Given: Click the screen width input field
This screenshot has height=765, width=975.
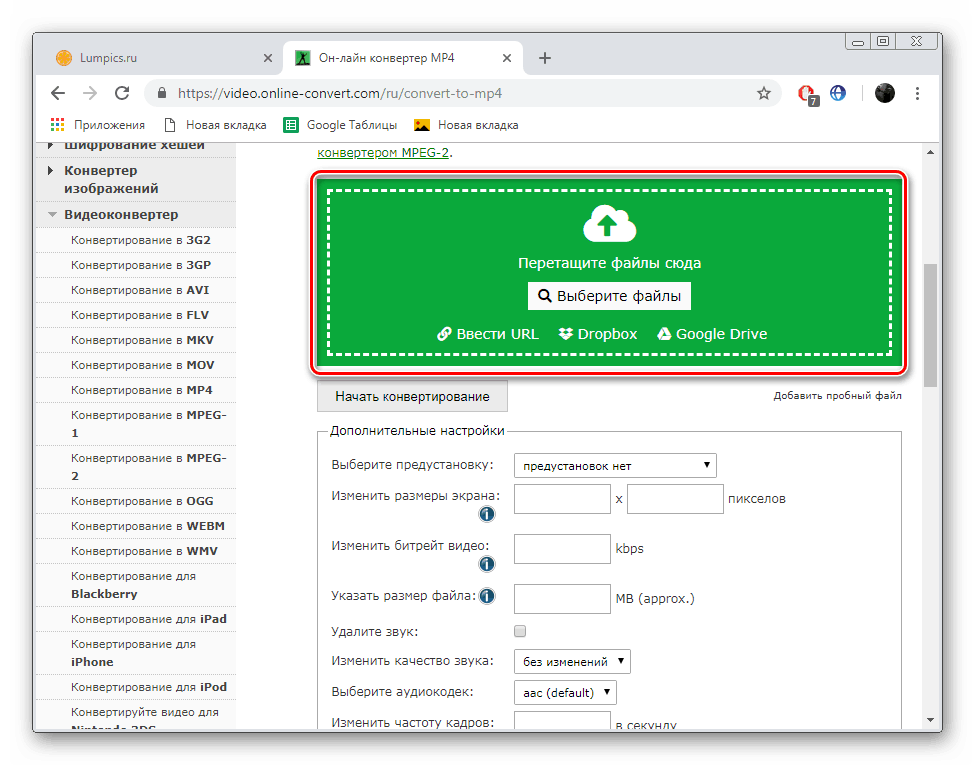Looking at the screenshot, I should (561, 498).
